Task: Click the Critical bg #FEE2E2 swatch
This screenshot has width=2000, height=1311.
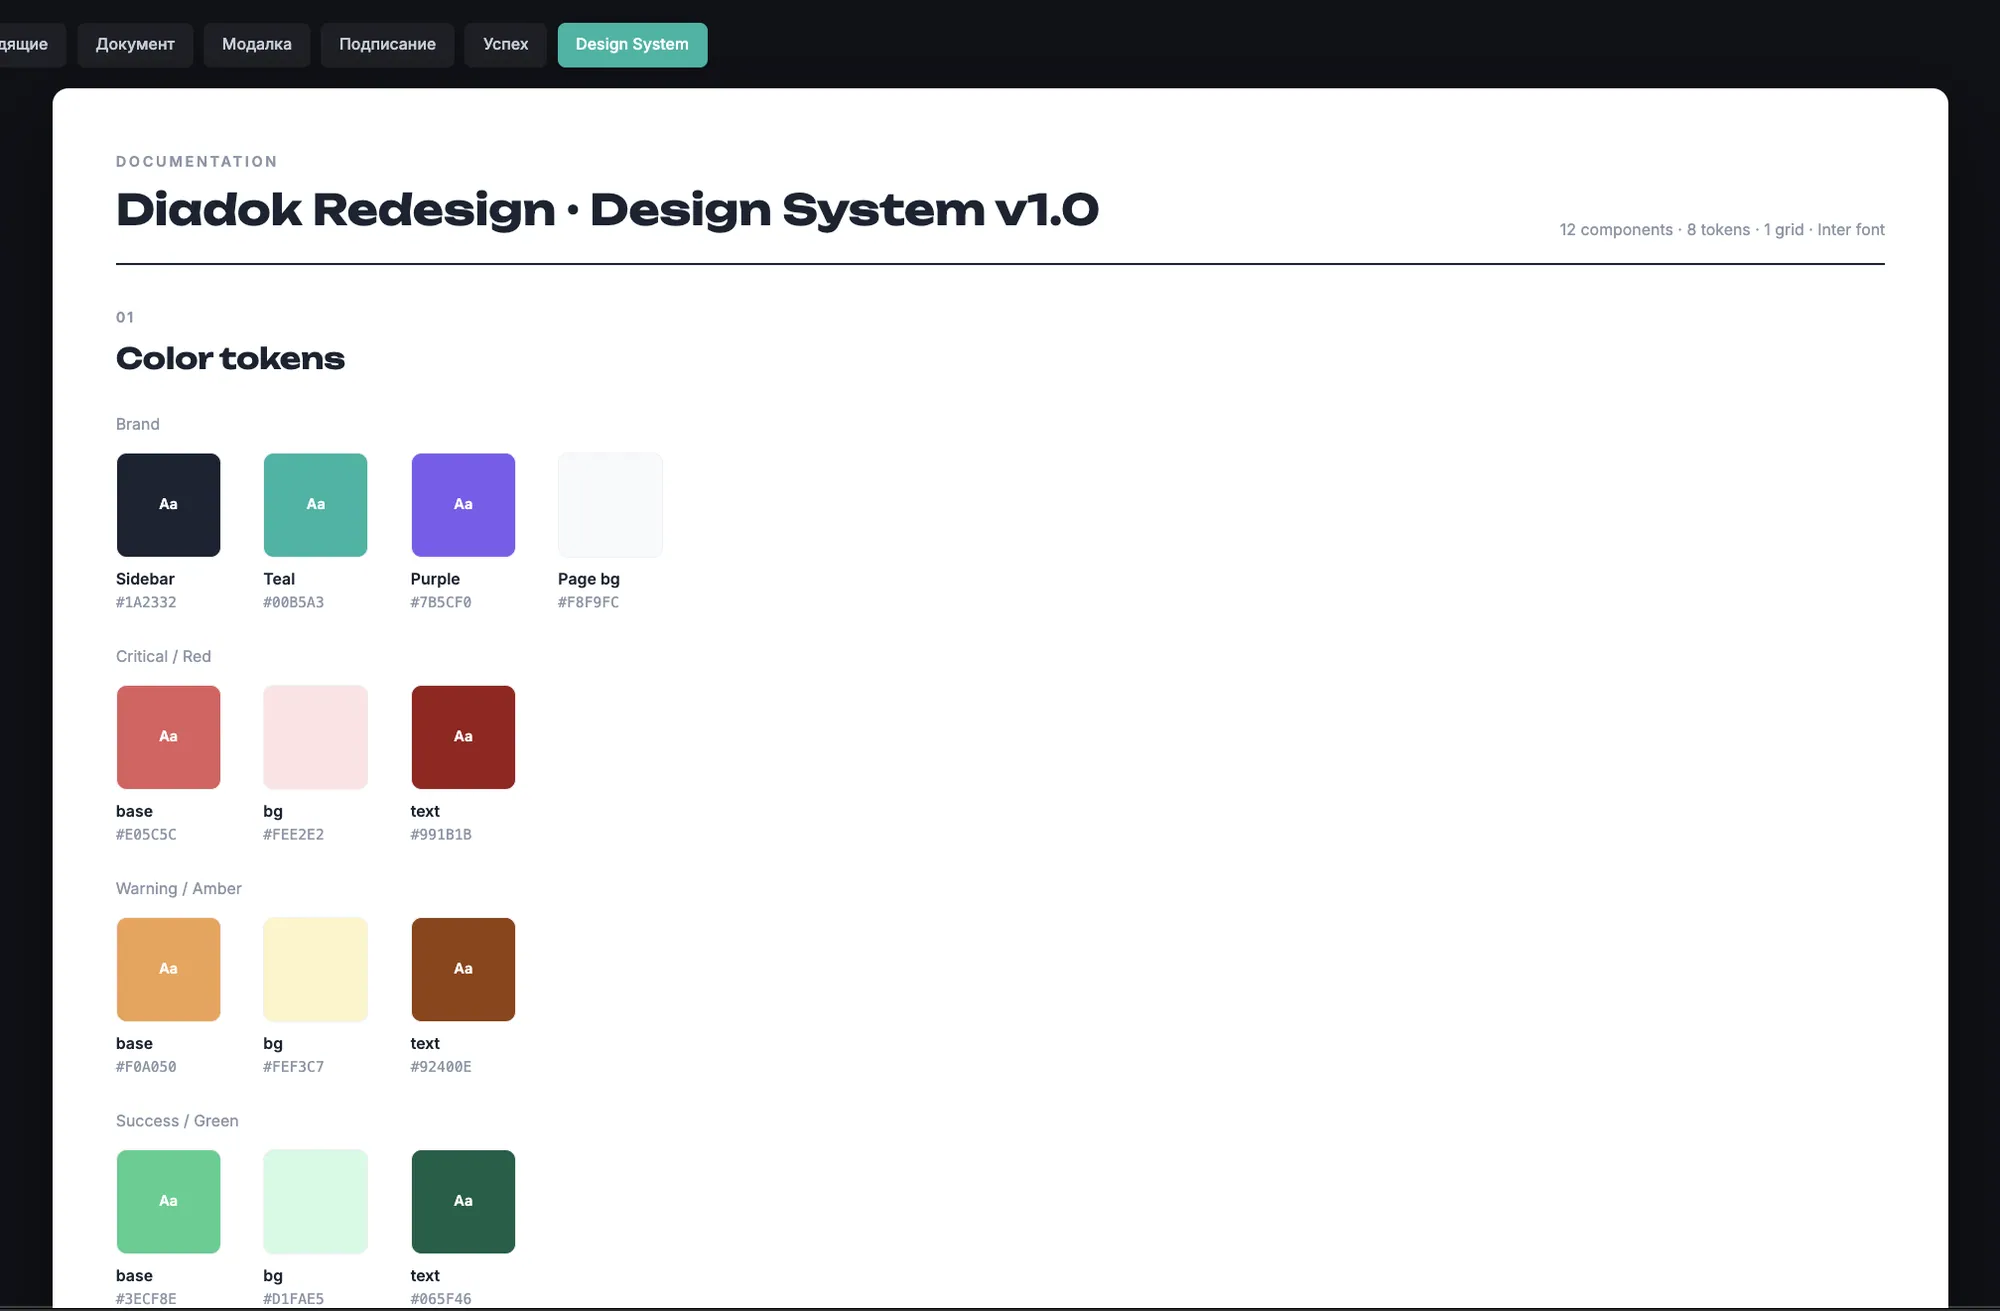Action: (x=315, y=737)
